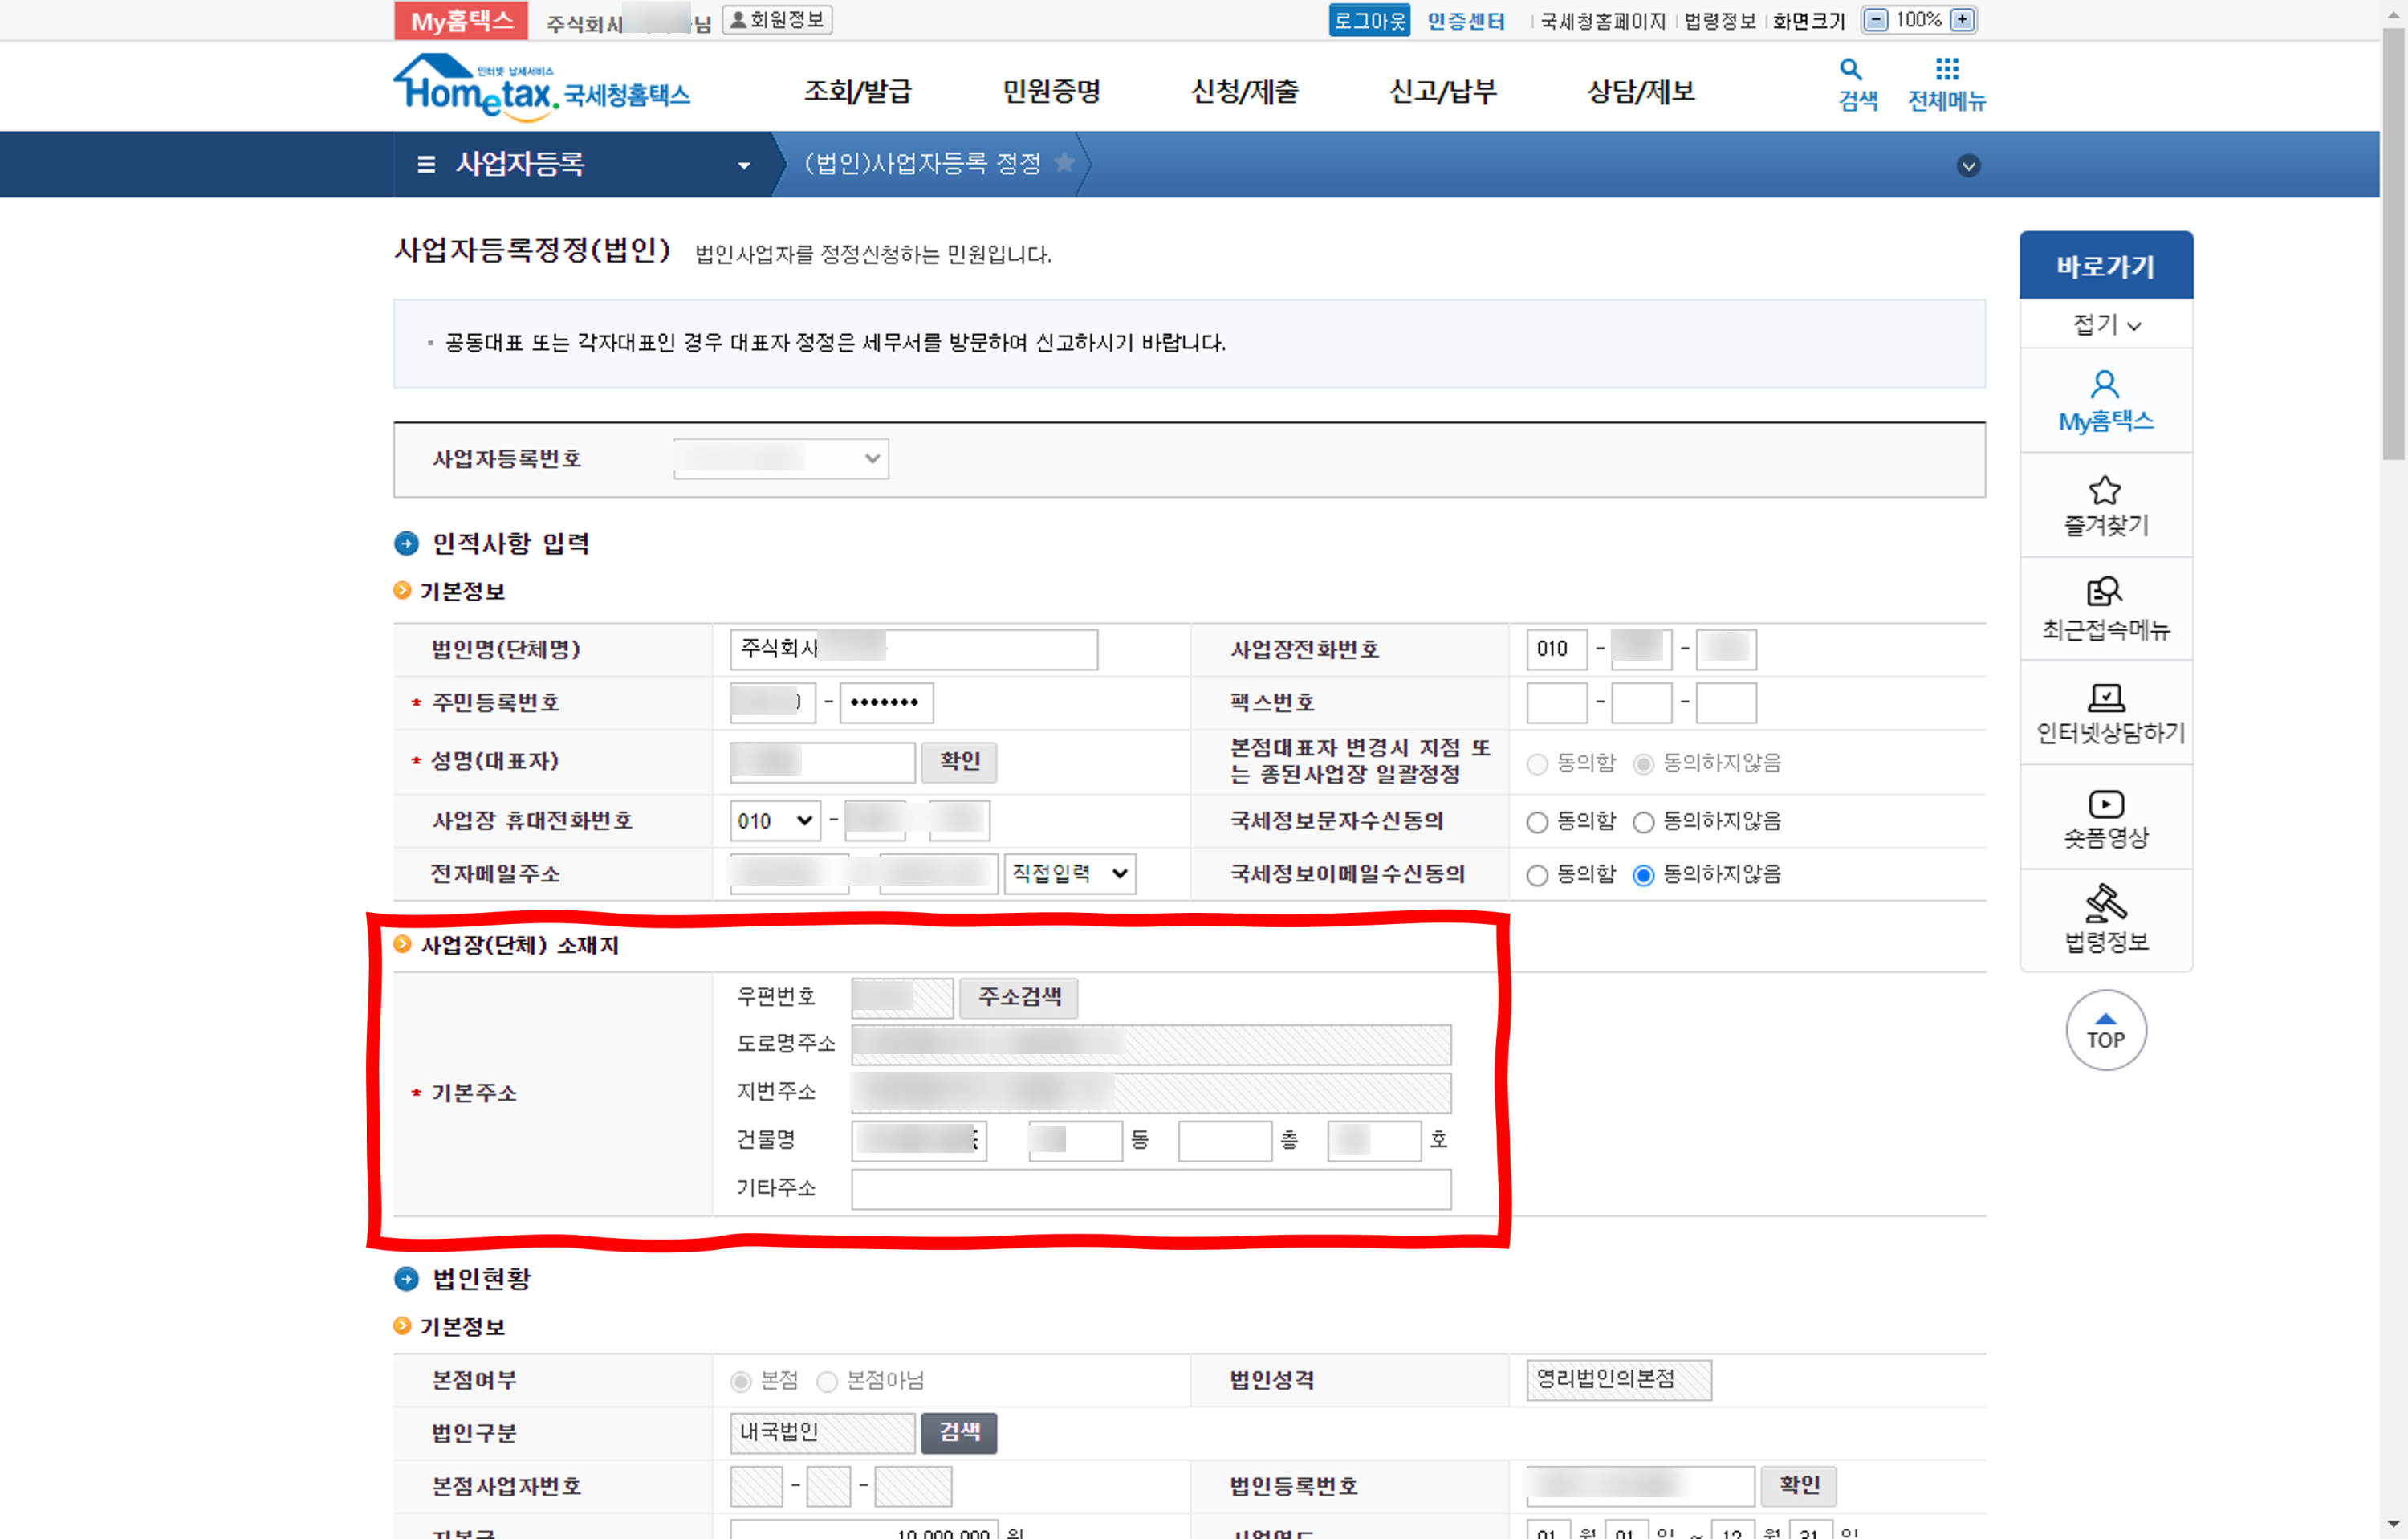Open the 조회/발급 menu
This screenshot has height=1539, width=2408.
858,92
